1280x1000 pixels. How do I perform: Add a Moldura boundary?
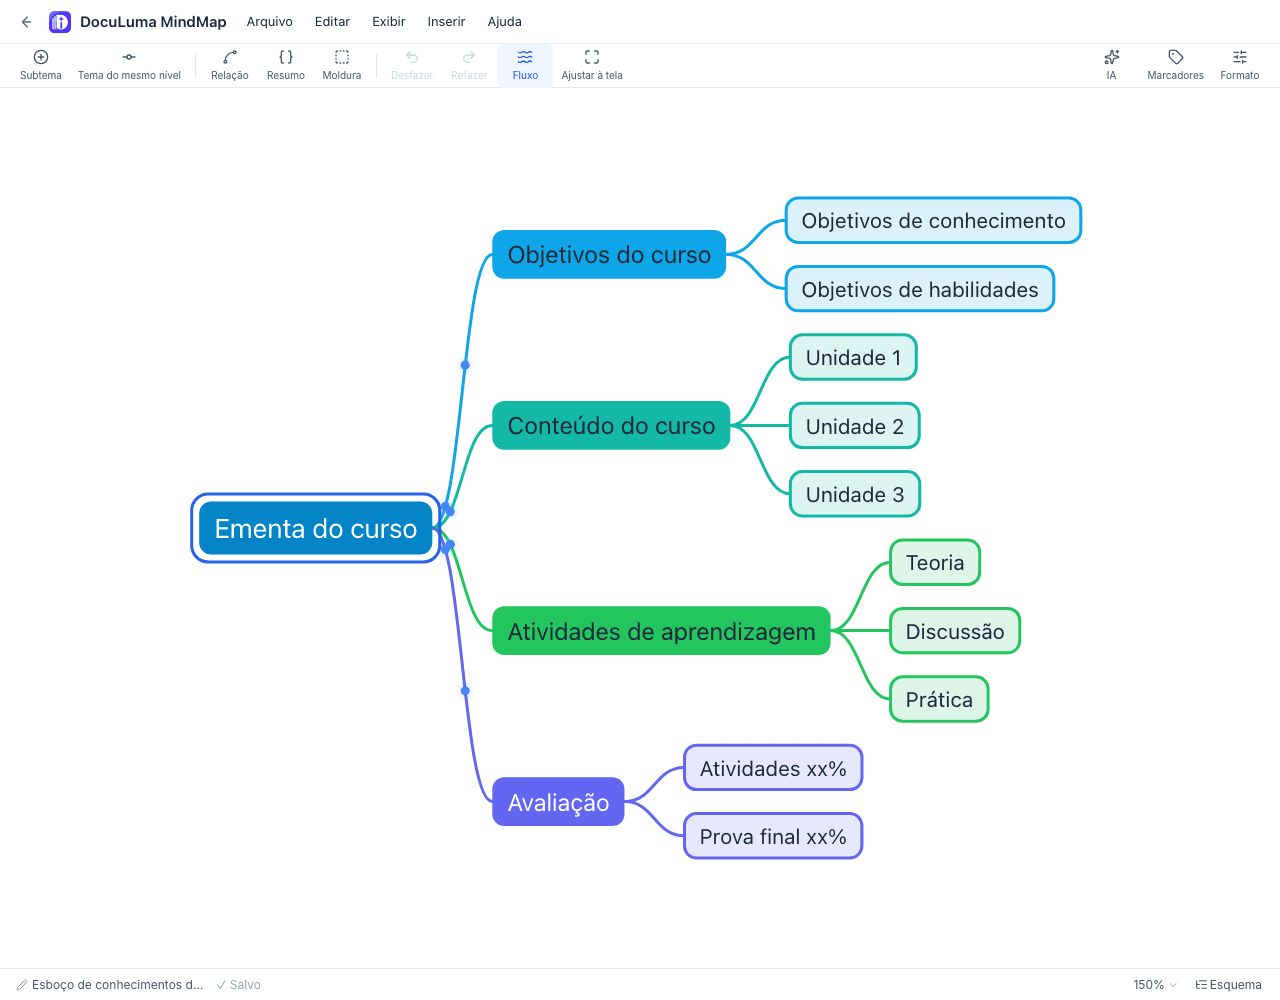(x=342, y=66)
